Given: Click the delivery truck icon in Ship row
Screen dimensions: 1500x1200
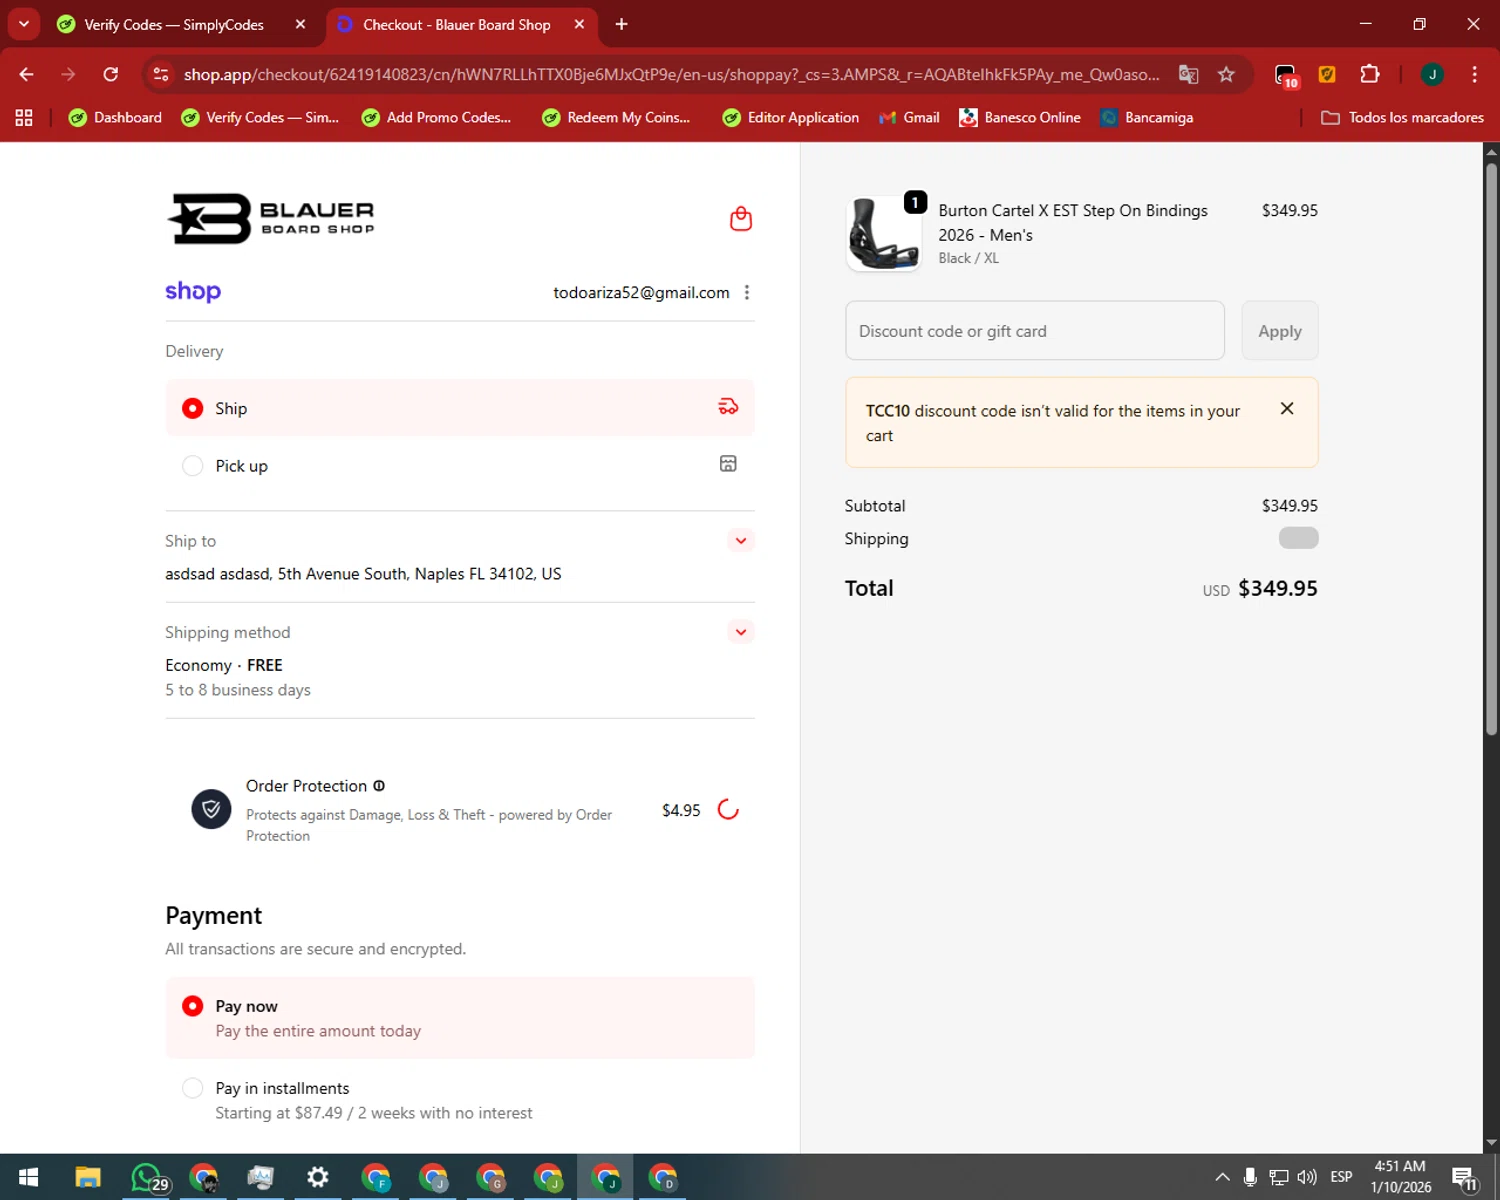Looking at the screenshot, I should [728, 406].
